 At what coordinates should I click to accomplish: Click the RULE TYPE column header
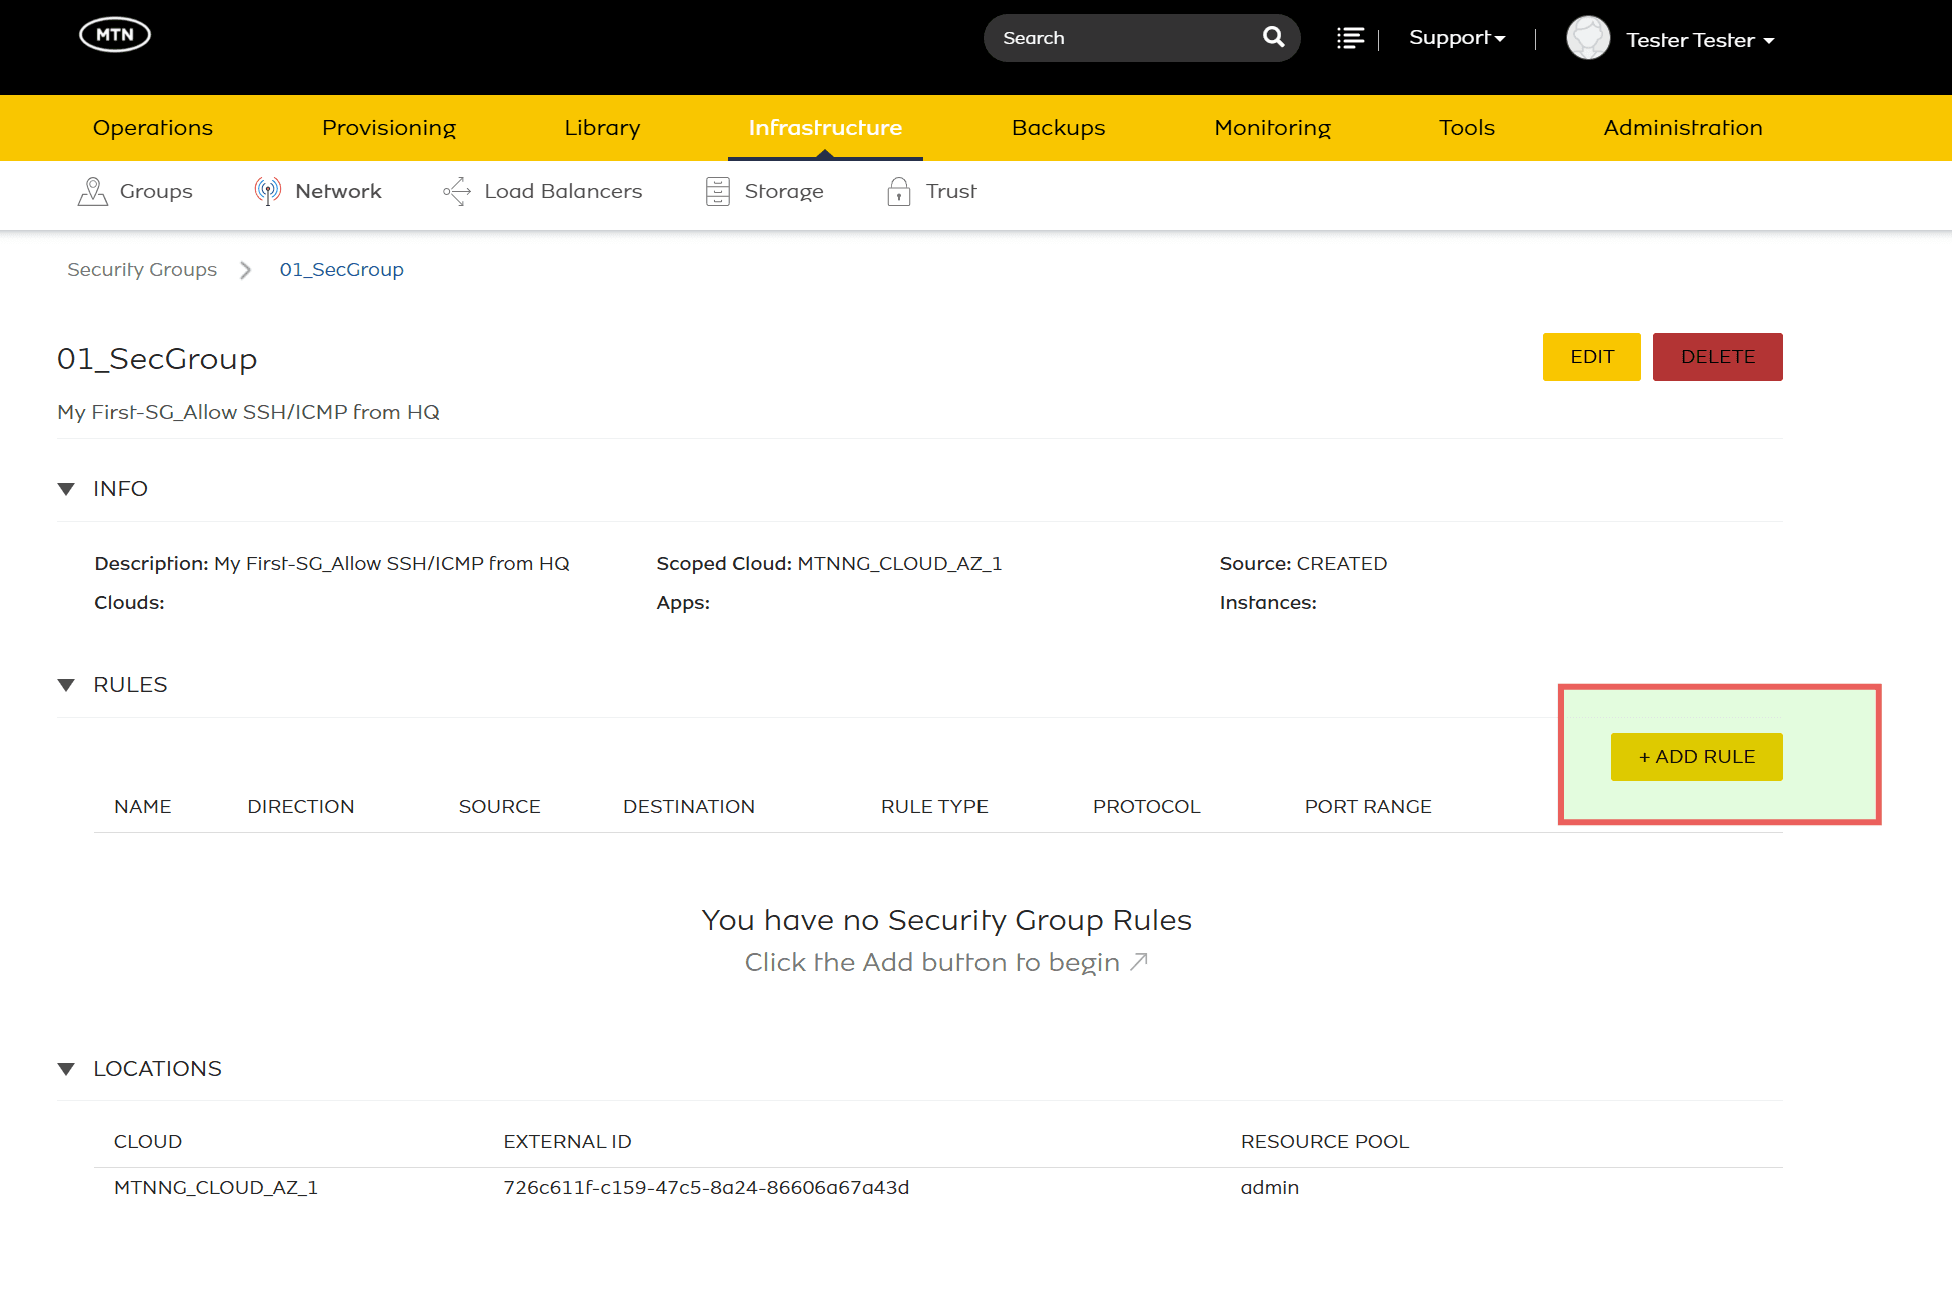pyautogui.click(x=935, y=807)
